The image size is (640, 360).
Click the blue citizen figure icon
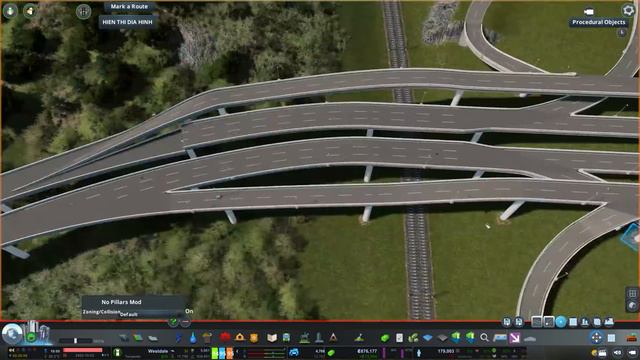419,353
